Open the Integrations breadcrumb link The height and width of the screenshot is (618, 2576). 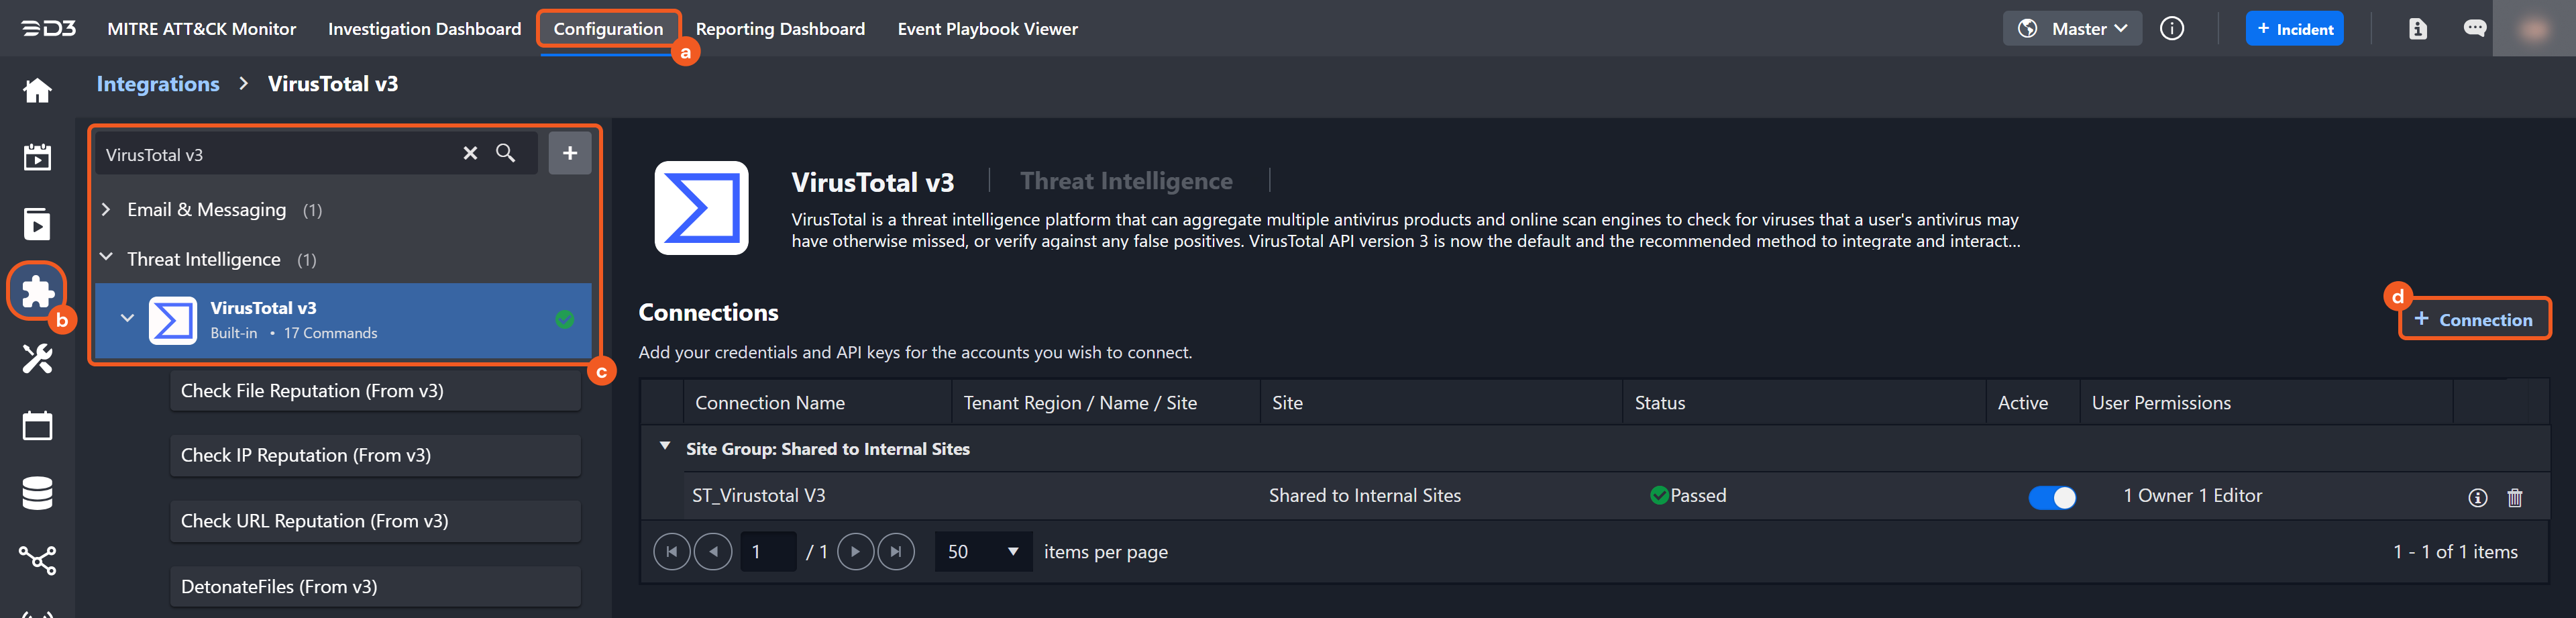point(157,83)
